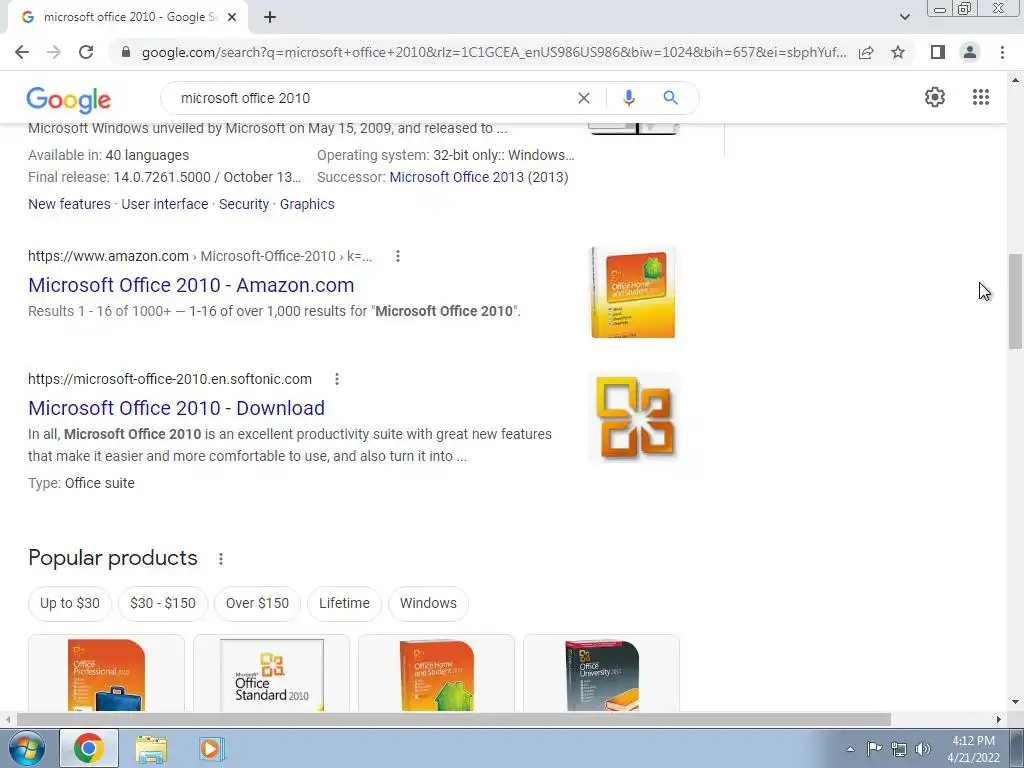Screen dimensions: 1024x768
Task: Open Google quick settings gear
Action: coord(935,97)
